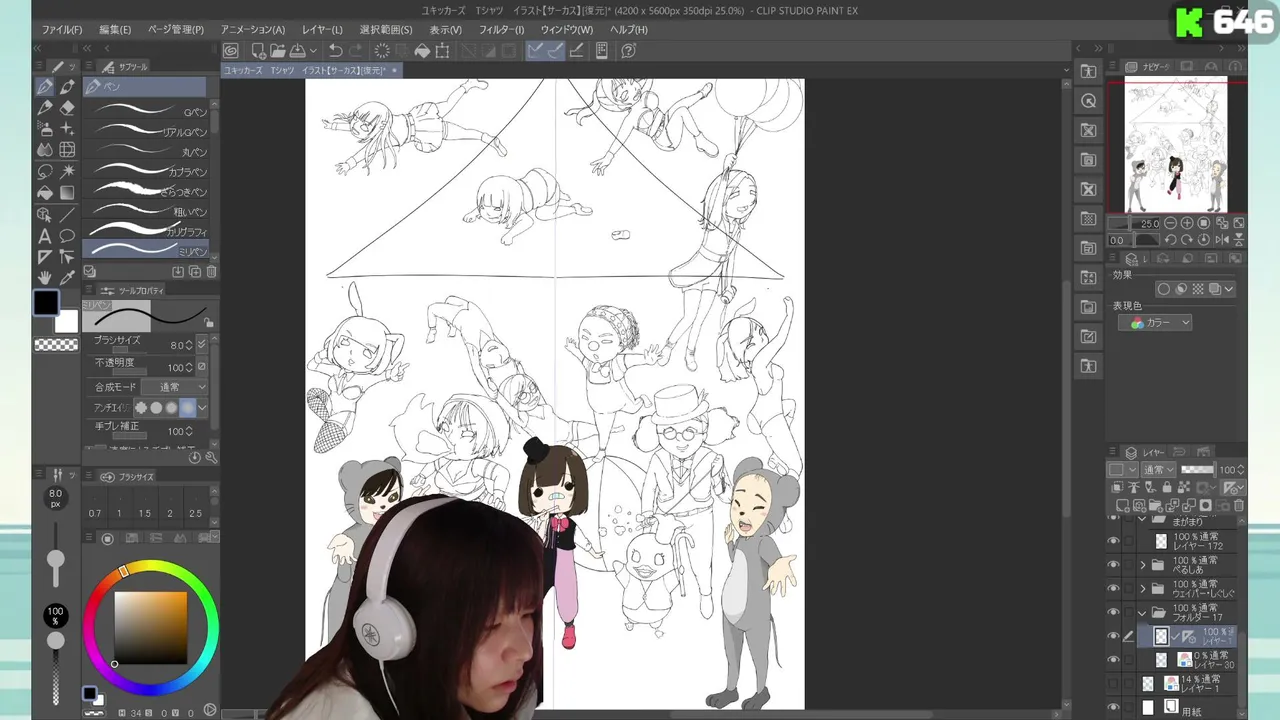
Task: Click the Scale/Rotate transform icon
Action: pos(442,51)
